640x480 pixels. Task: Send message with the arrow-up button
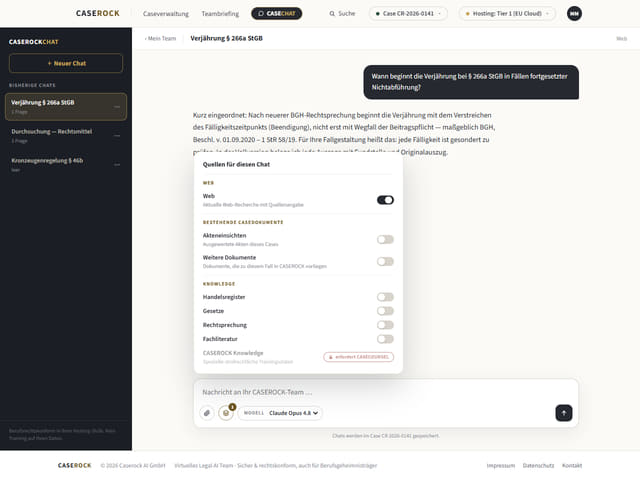coord(564,413)
